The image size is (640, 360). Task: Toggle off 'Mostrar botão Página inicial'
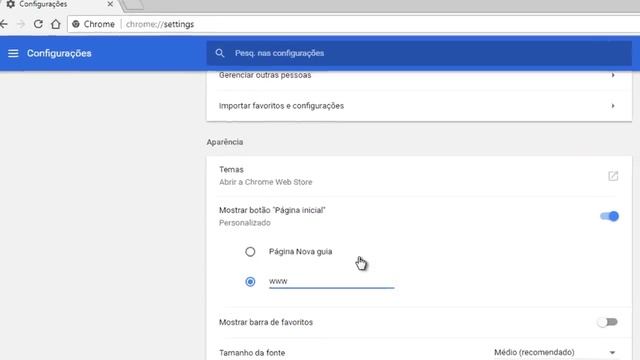(x=609, y=216)
